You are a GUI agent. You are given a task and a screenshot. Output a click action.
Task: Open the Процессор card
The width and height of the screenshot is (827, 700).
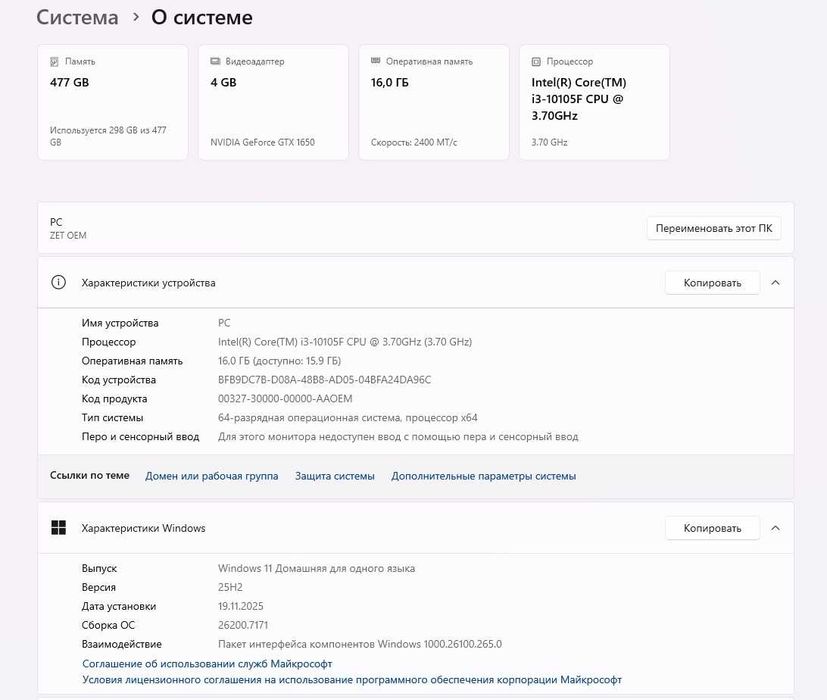click(x=594, y=102)
